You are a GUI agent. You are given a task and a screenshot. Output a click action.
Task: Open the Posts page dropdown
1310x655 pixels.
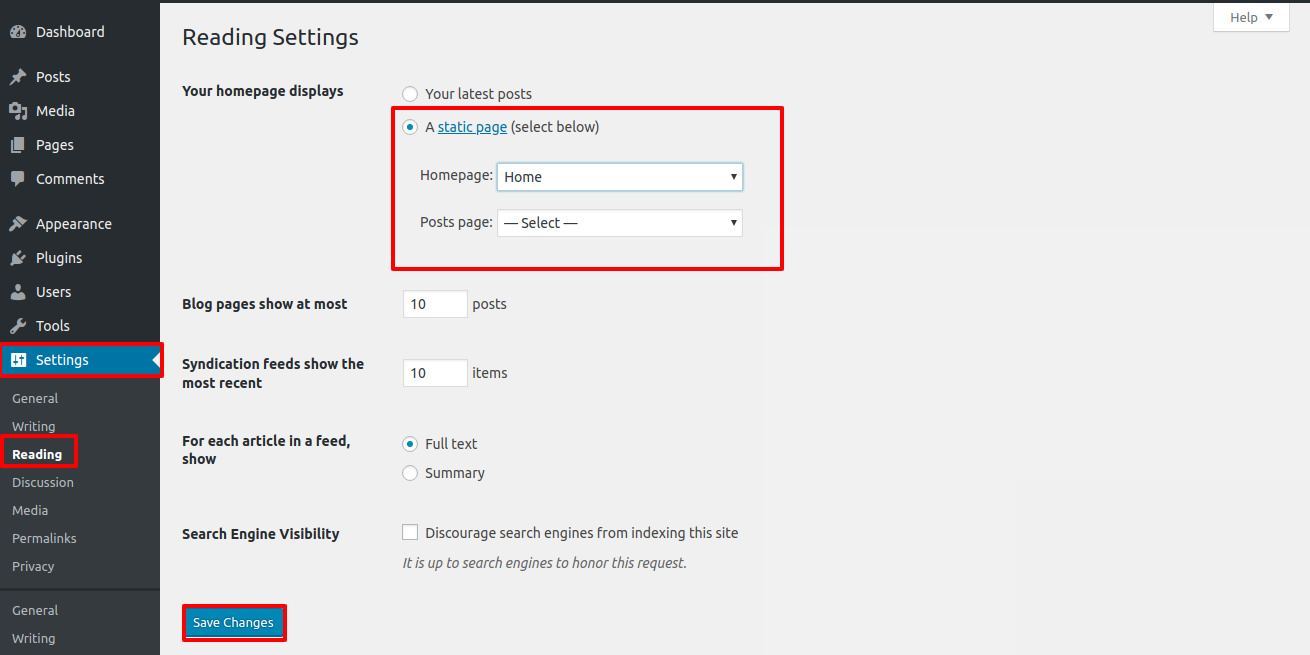(x=619, y=223)
